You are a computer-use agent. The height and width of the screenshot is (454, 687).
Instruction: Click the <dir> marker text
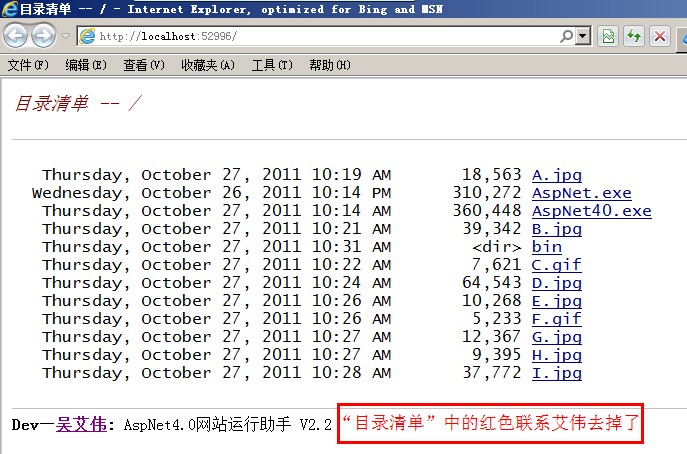[497, 247]
